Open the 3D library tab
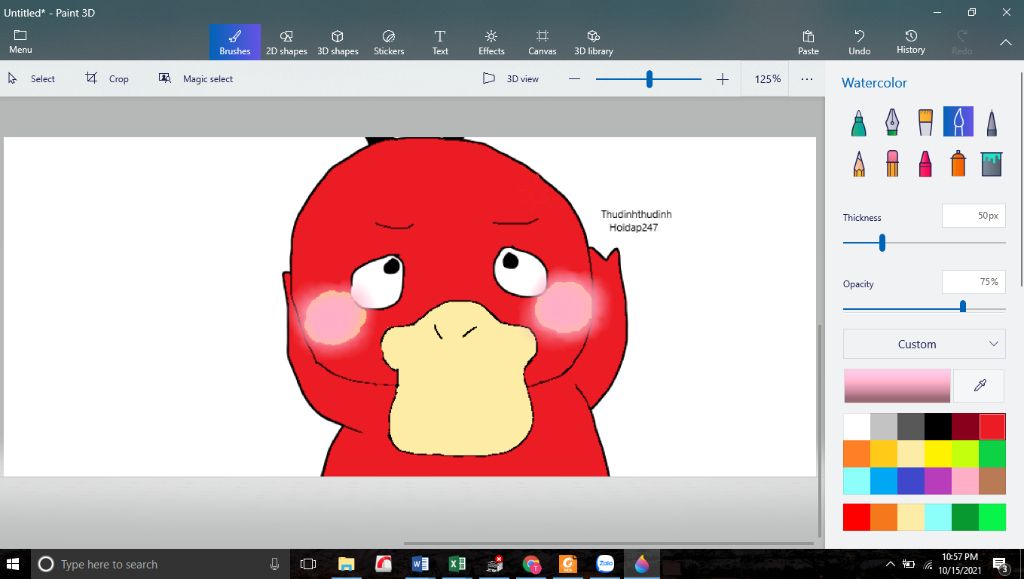Screen dimensions: 1024x579 pyautogui.click(x=593, y=42)
